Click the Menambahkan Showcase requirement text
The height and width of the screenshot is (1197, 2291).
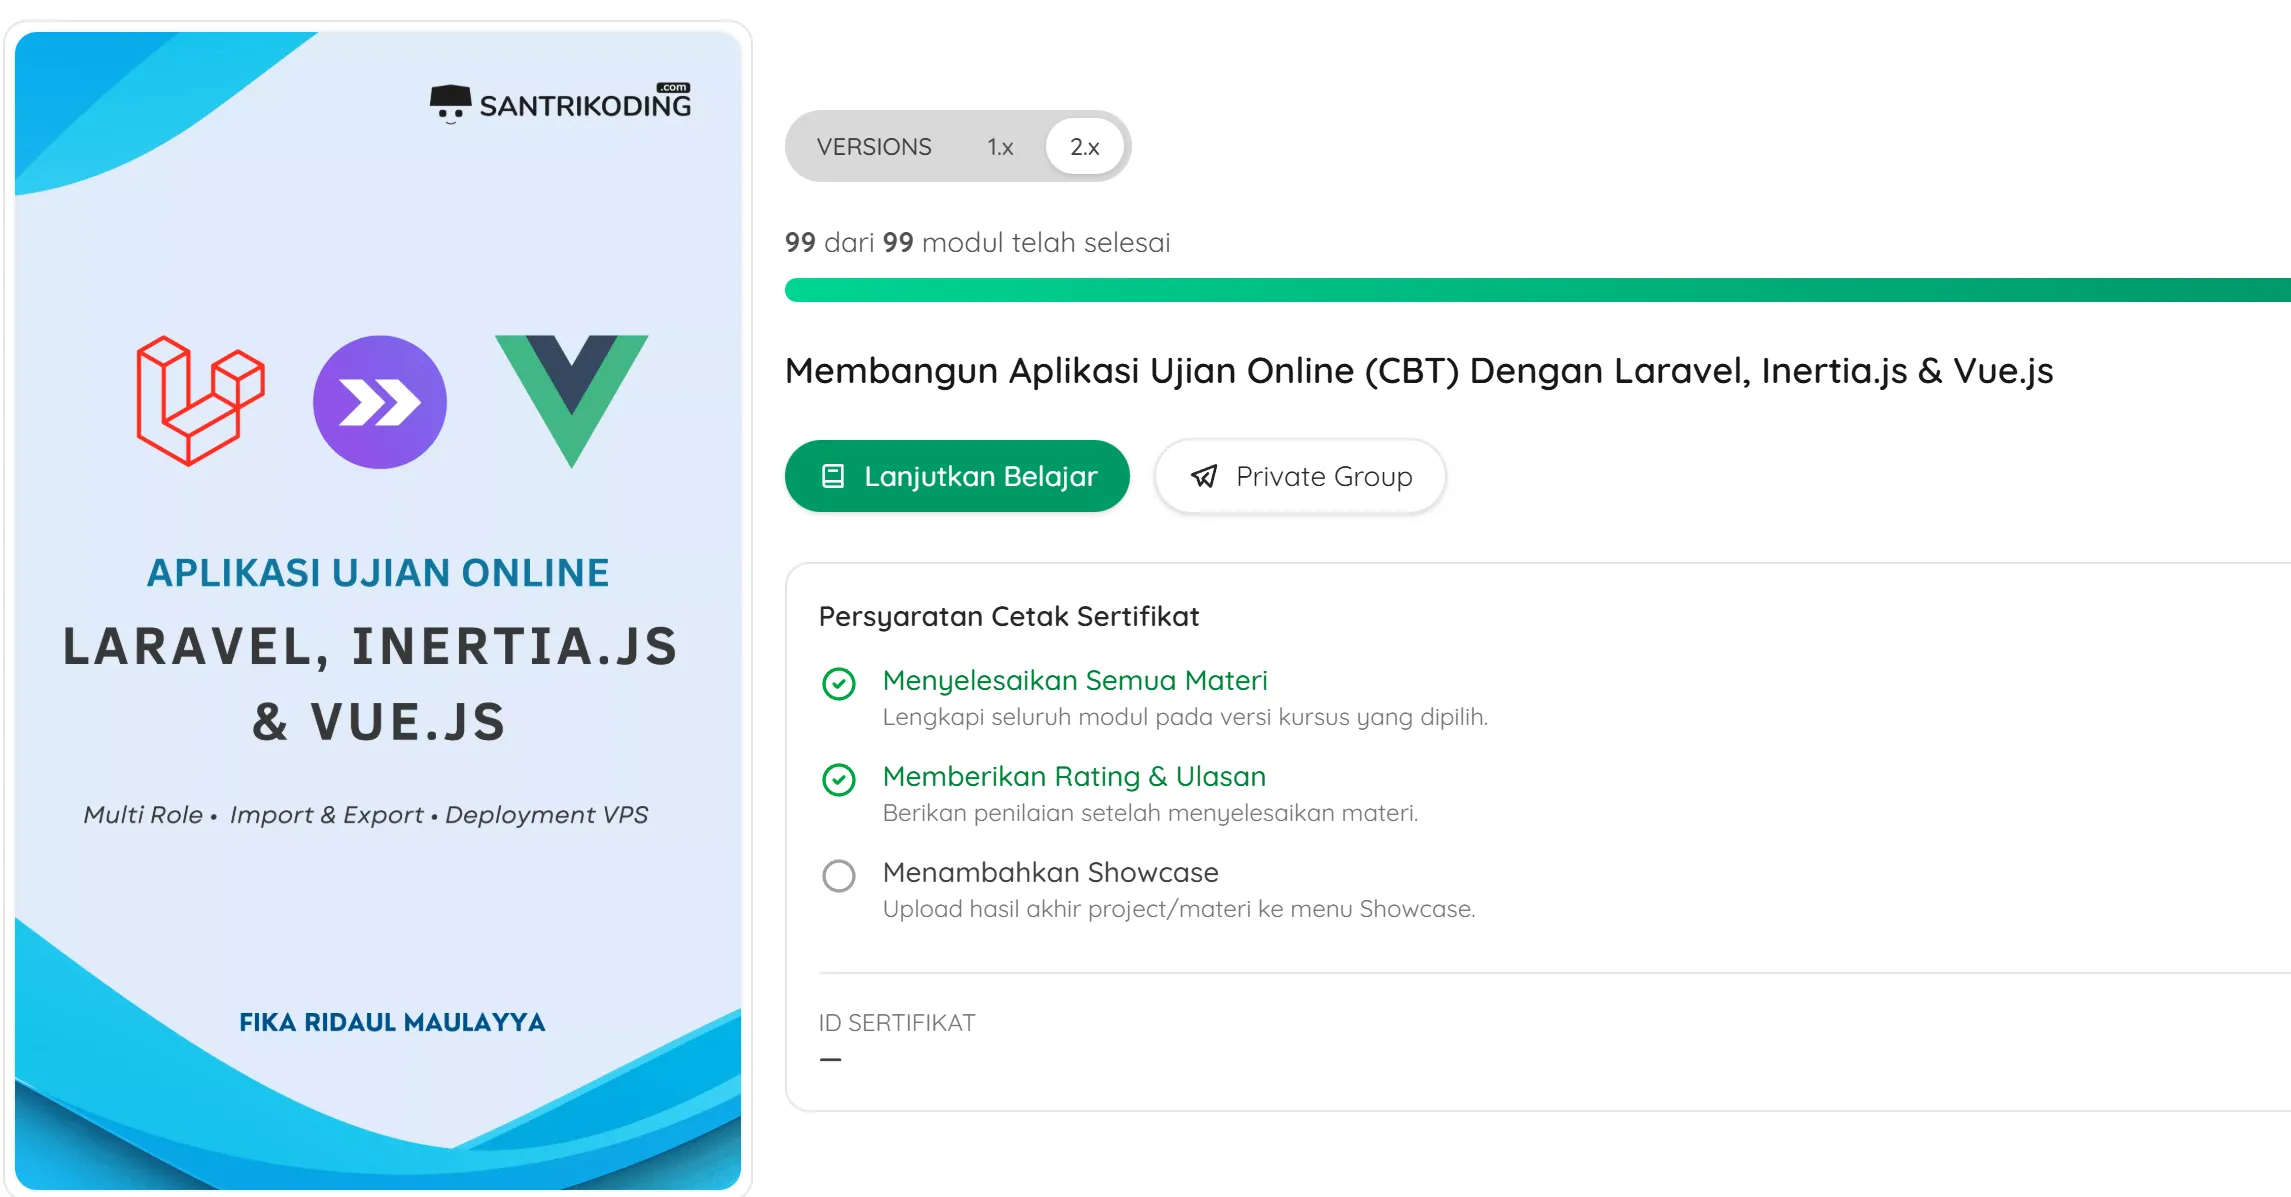coord(1051,873)
